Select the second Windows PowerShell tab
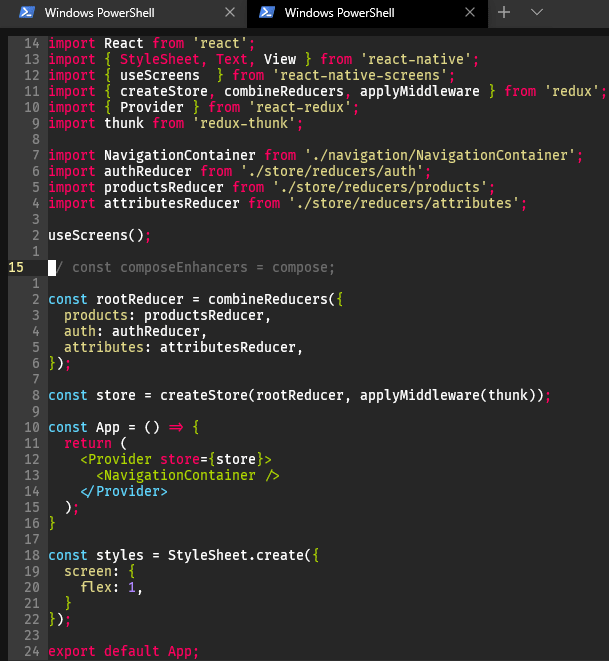The height and width of the screenshot is (661, 609). click(367, 13)
